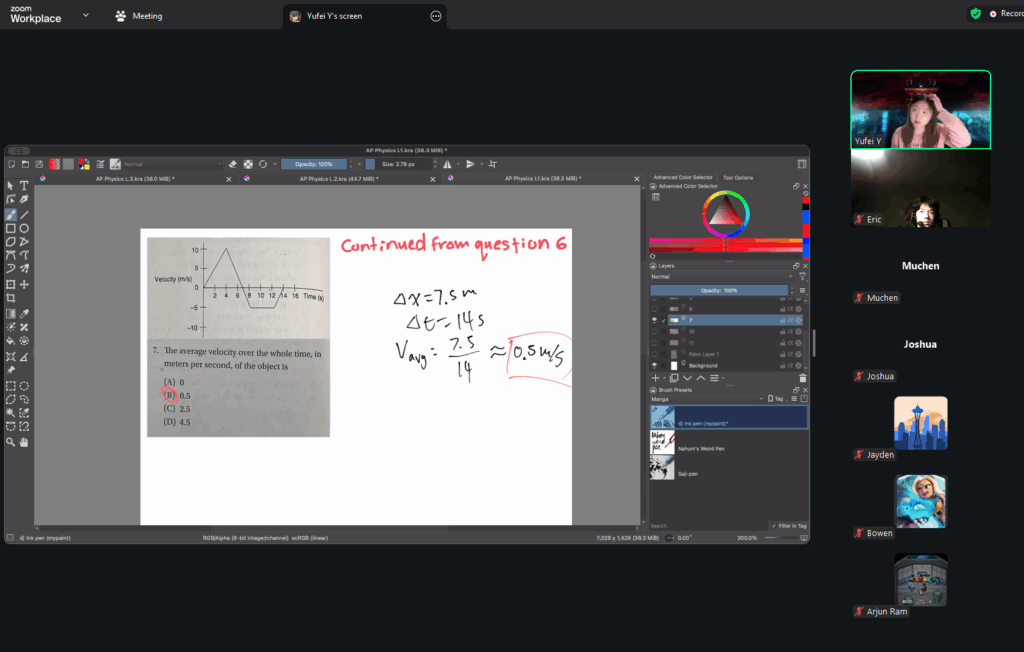The width and height of the screenshot is (1024, 652).
Task: Open options for Yufei Y's screen share
Action: coord(435,16)
